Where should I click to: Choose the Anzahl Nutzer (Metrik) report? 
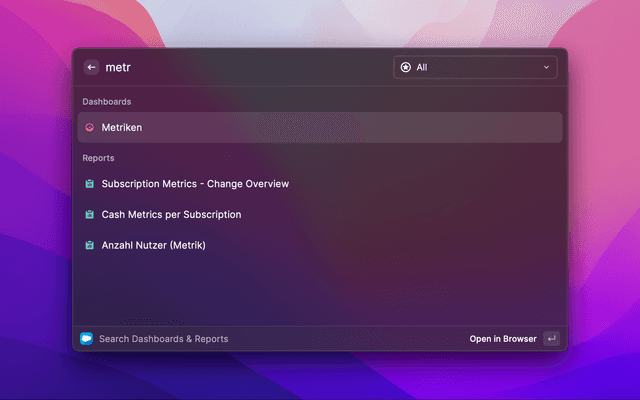pos(153,245)
